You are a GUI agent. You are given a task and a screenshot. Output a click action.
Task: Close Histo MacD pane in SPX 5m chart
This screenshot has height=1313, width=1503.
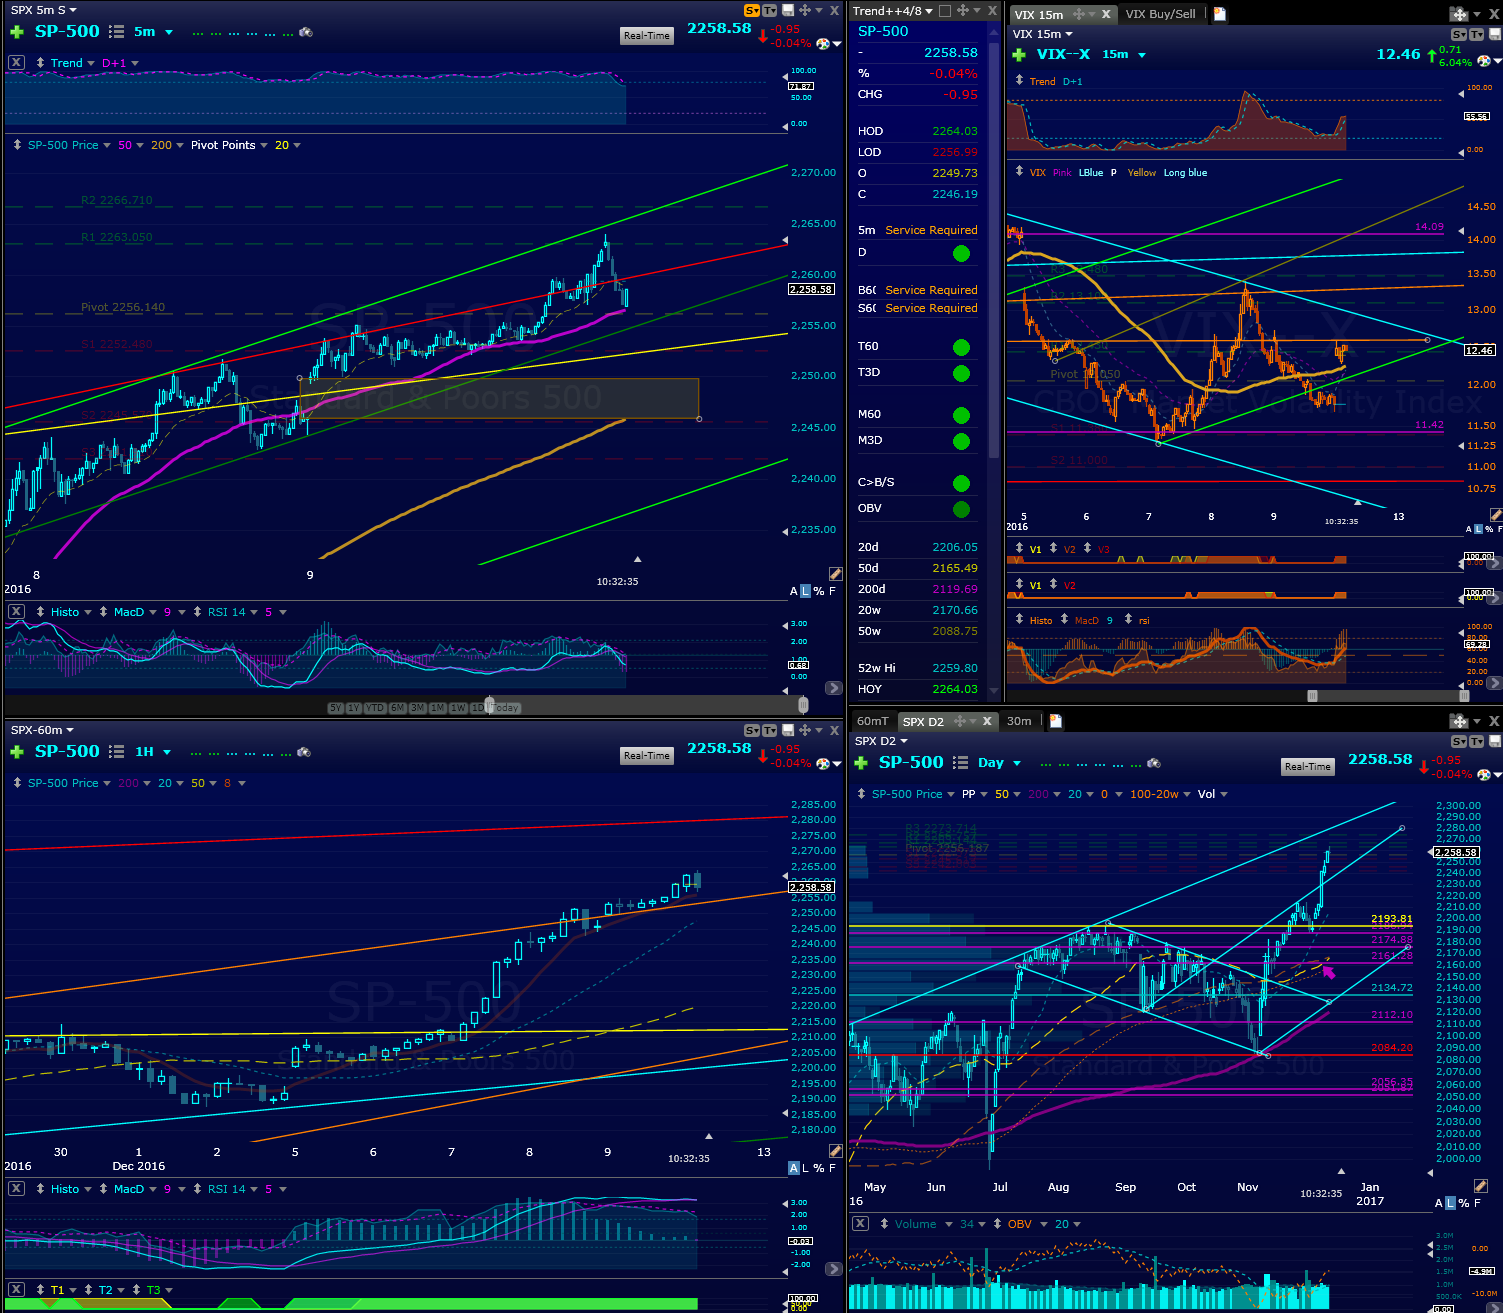(x=16, y=611)
